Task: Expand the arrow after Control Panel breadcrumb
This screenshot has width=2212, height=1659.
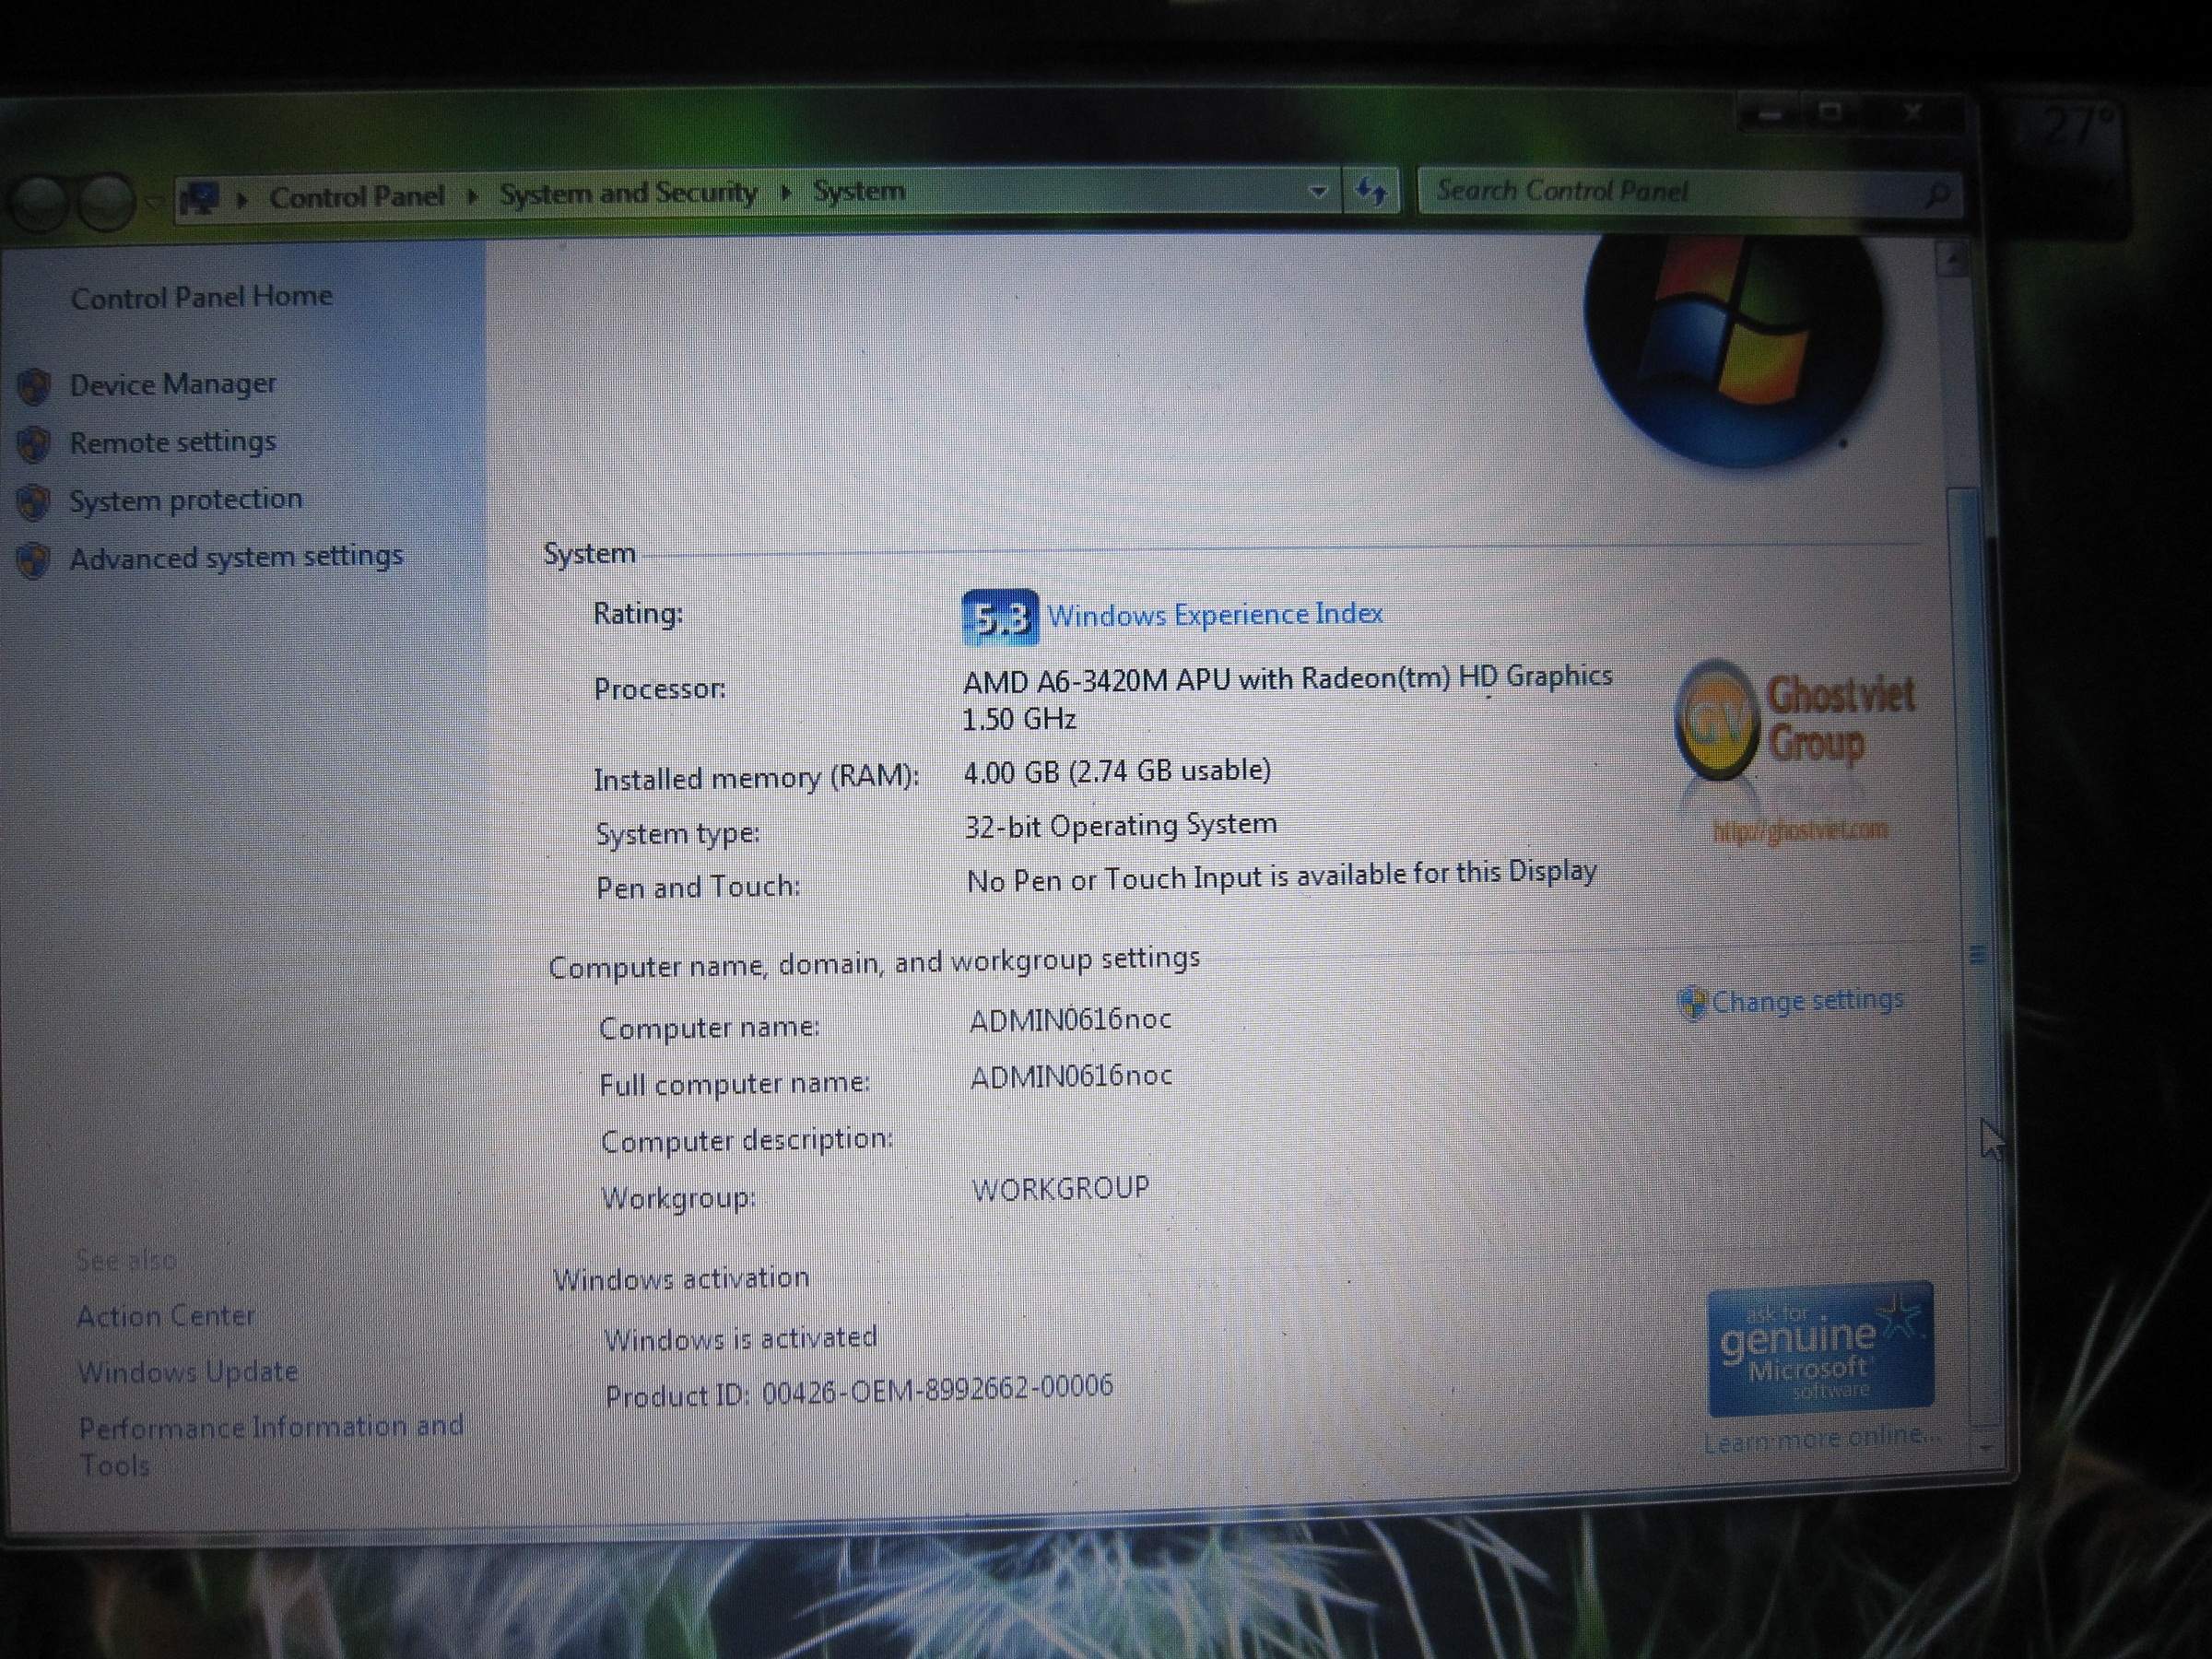Action: [x=472, y=195]
